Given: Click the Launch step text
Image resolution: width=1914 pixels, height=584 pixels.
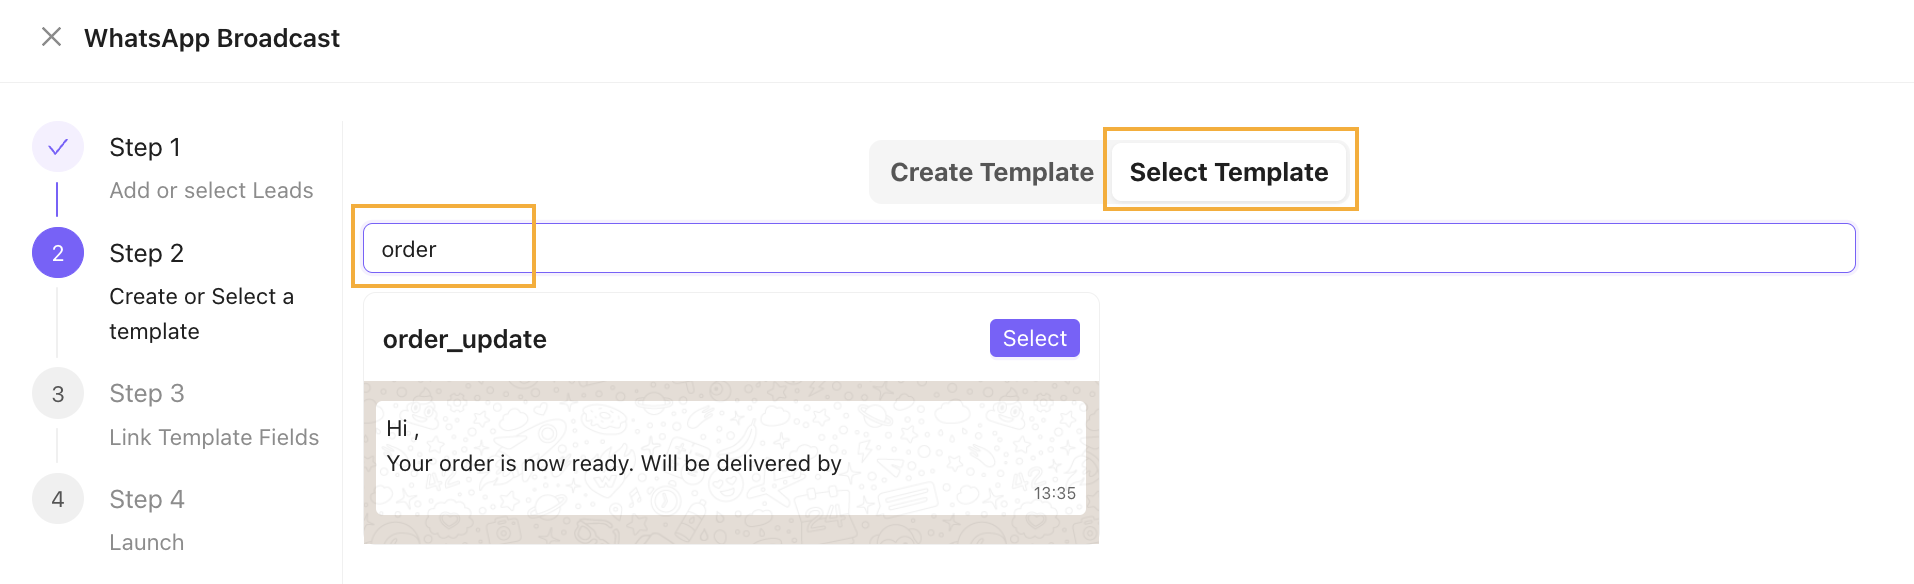Looking at the screenshot, I should point(147,542).
